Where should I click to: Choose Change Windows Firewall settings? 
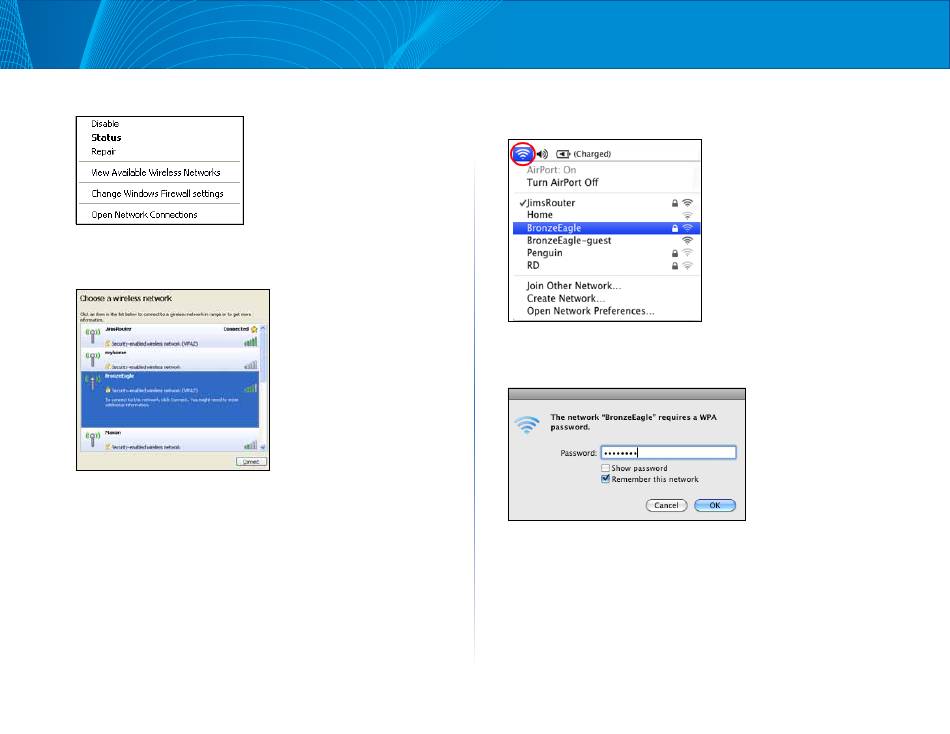157,194
